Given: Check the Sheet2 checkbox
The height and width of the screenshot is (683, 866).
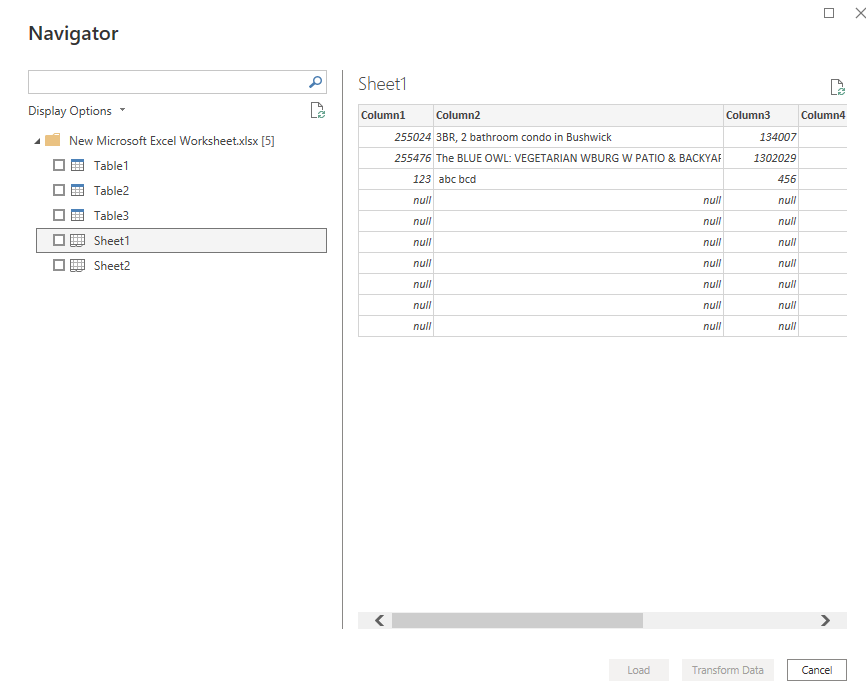Looking at the screenshot, I should pyautogui.click(x=59, y=265).
